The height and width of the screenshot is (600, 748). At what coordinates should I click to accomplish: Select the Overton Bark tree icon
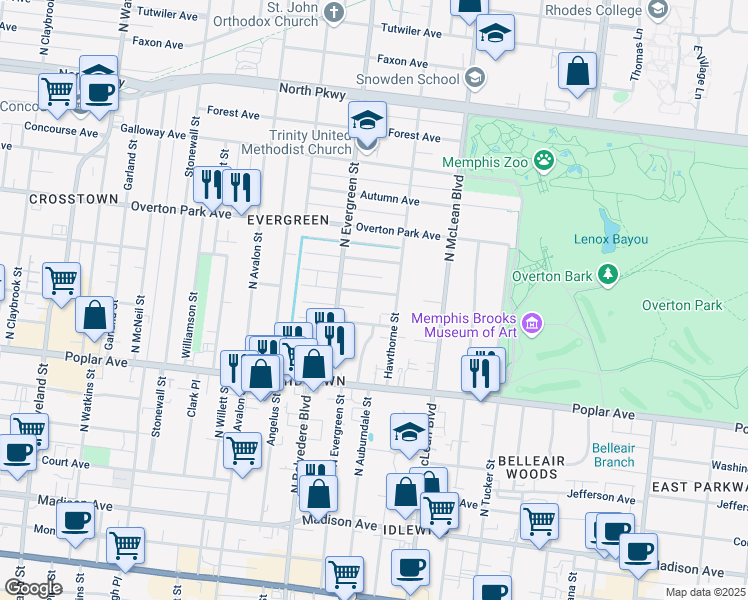tap(608, 275)
